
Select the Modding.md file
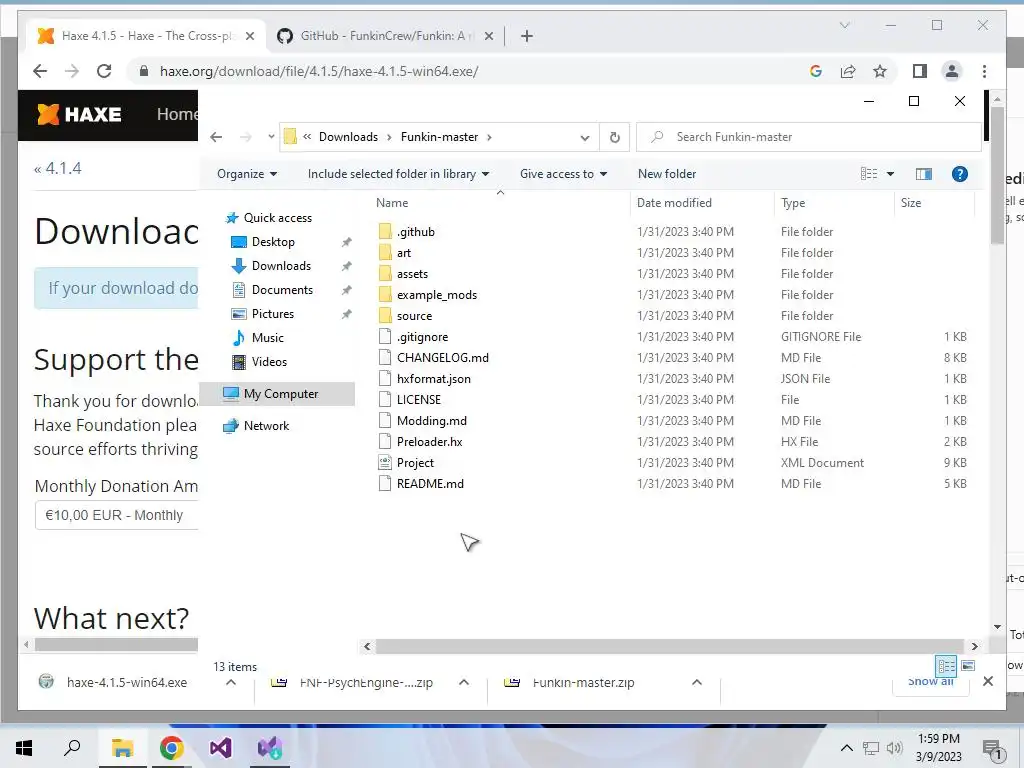click(x=431, y=421)
